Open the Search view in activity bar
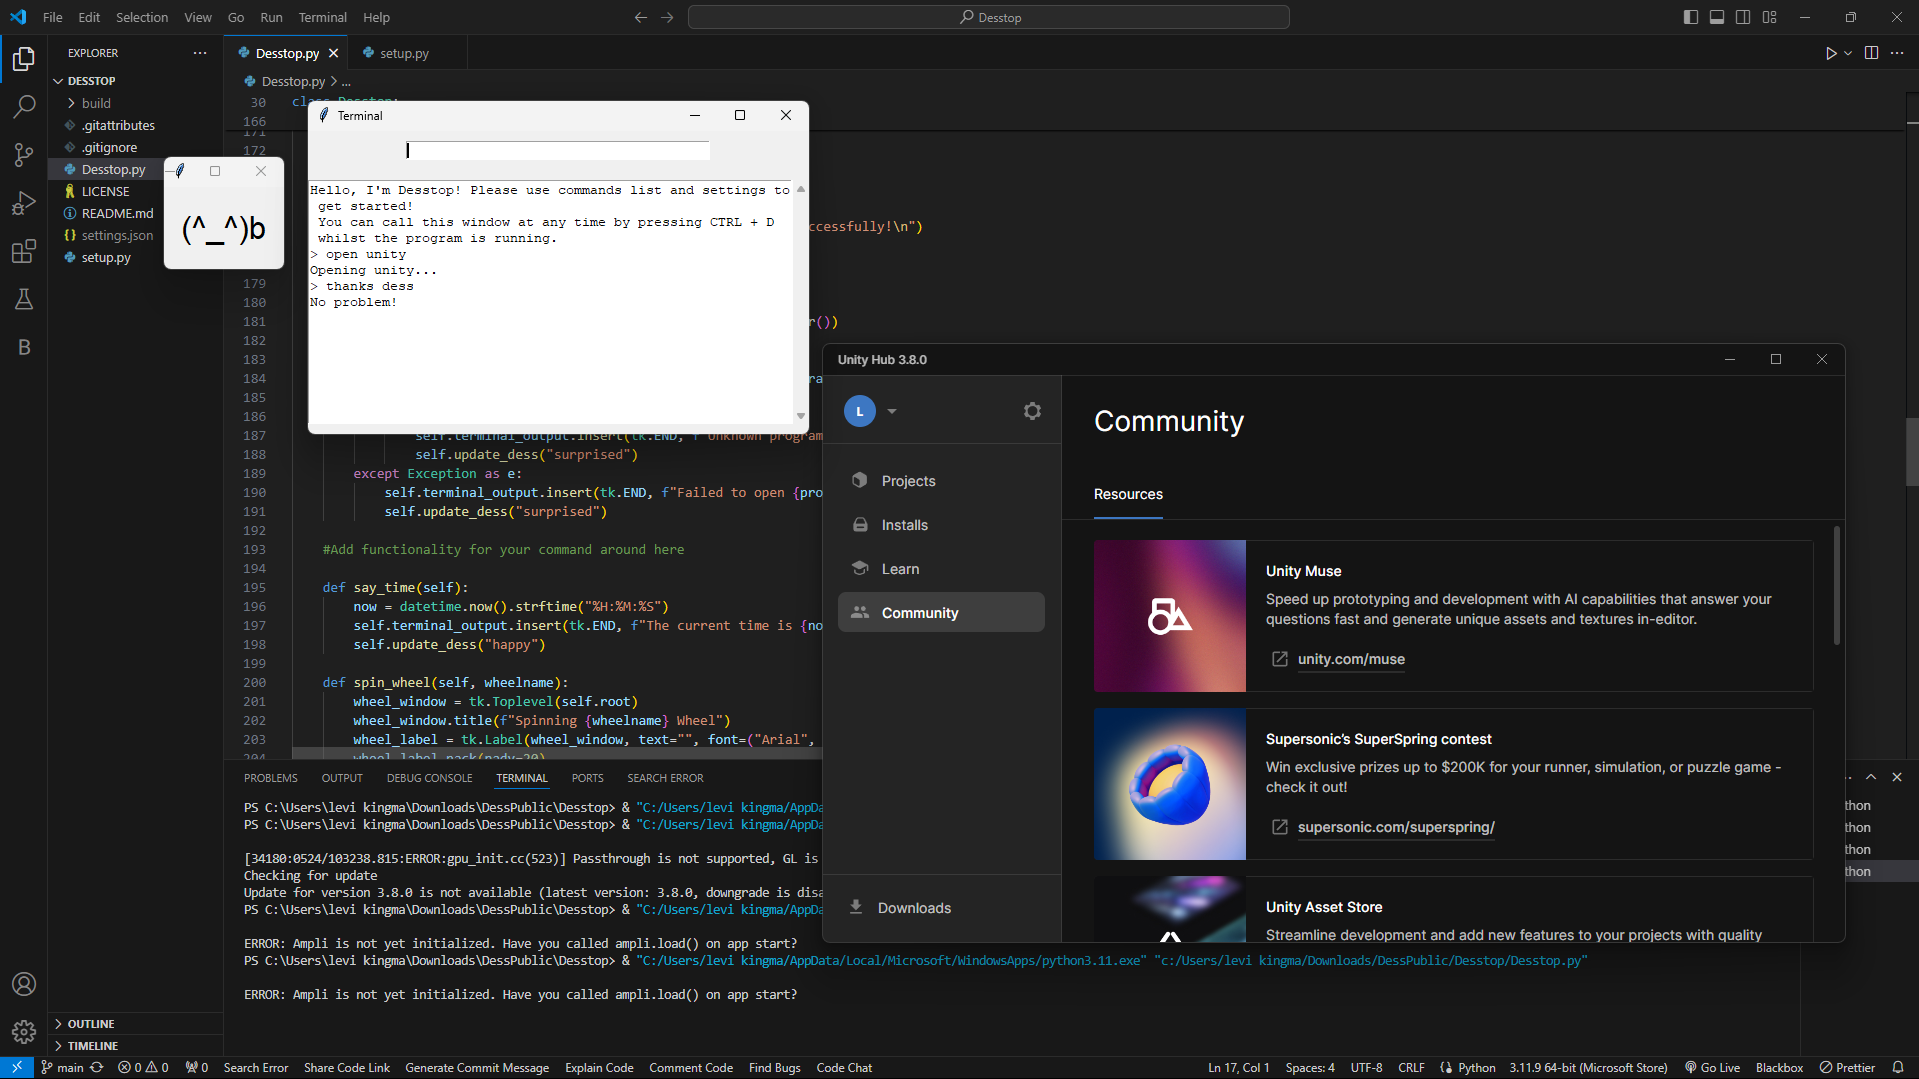This screenshot has width=1919, height=1079. (24, 106)
